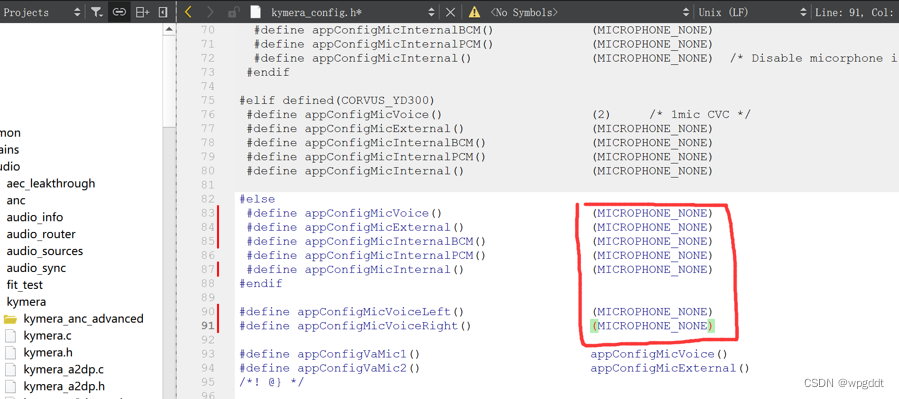Click the #endif on line 88

pyautogui.click(x=261, y=283)
